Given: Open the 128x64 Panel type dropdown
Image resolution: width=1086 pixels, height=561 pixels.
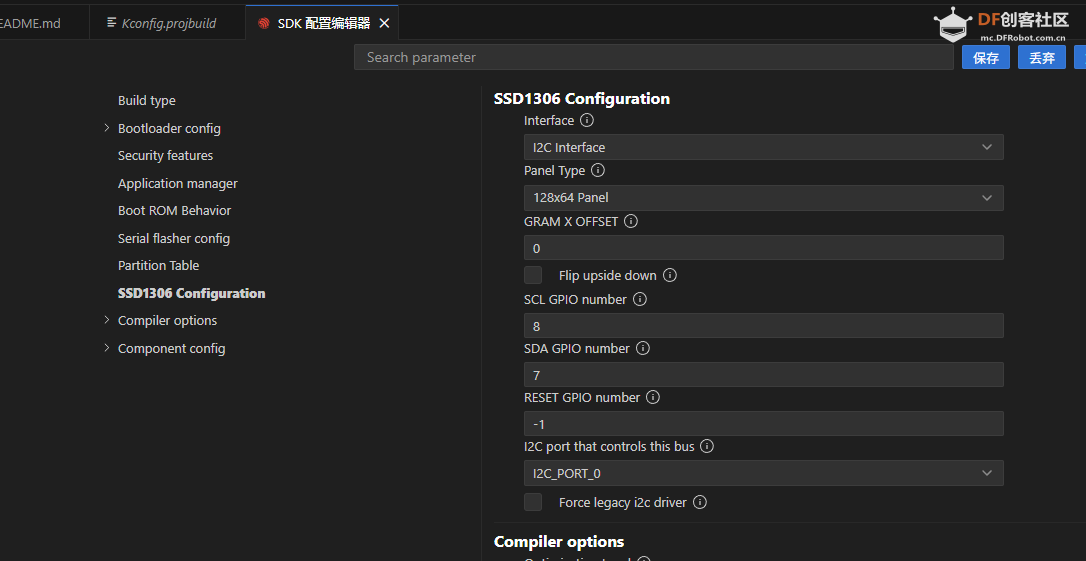Looking at the screenshot, I should coord(763,198).
